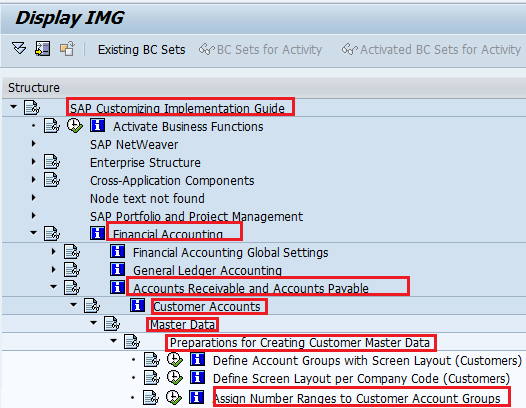Click info icon for General Ledger Accounting
This screenshot has height=408, width=526.
coord(117,269)
